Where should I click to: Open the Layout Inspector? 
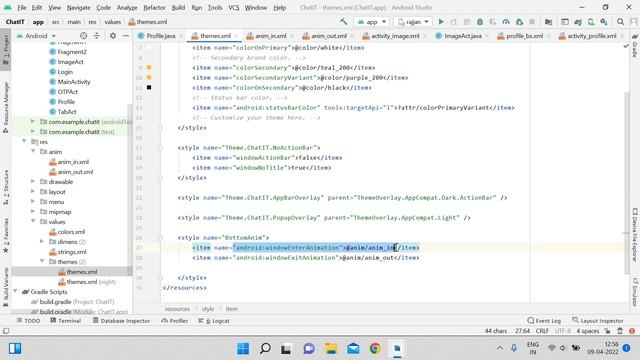(598, 320)
